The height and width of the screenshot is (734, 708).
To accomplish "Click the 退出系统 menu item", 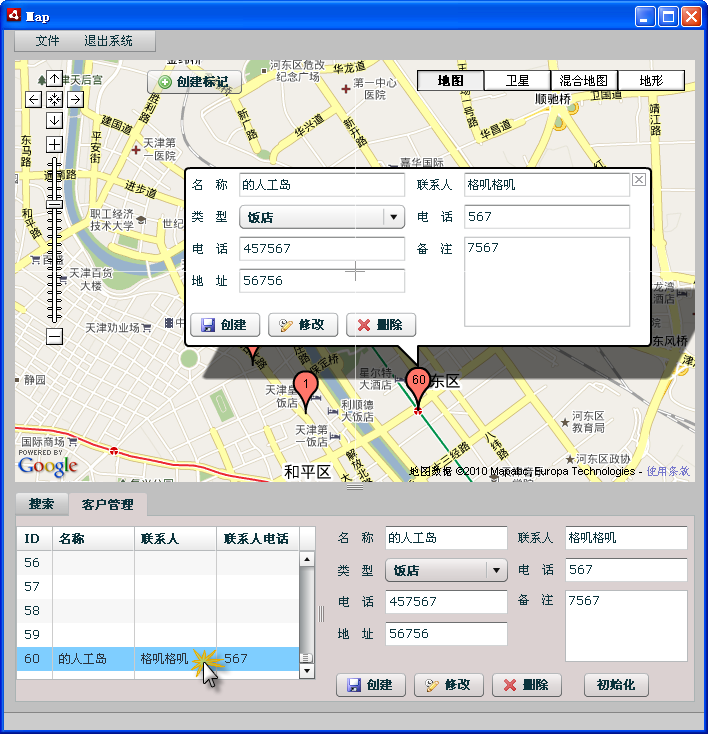I will 108,41.
